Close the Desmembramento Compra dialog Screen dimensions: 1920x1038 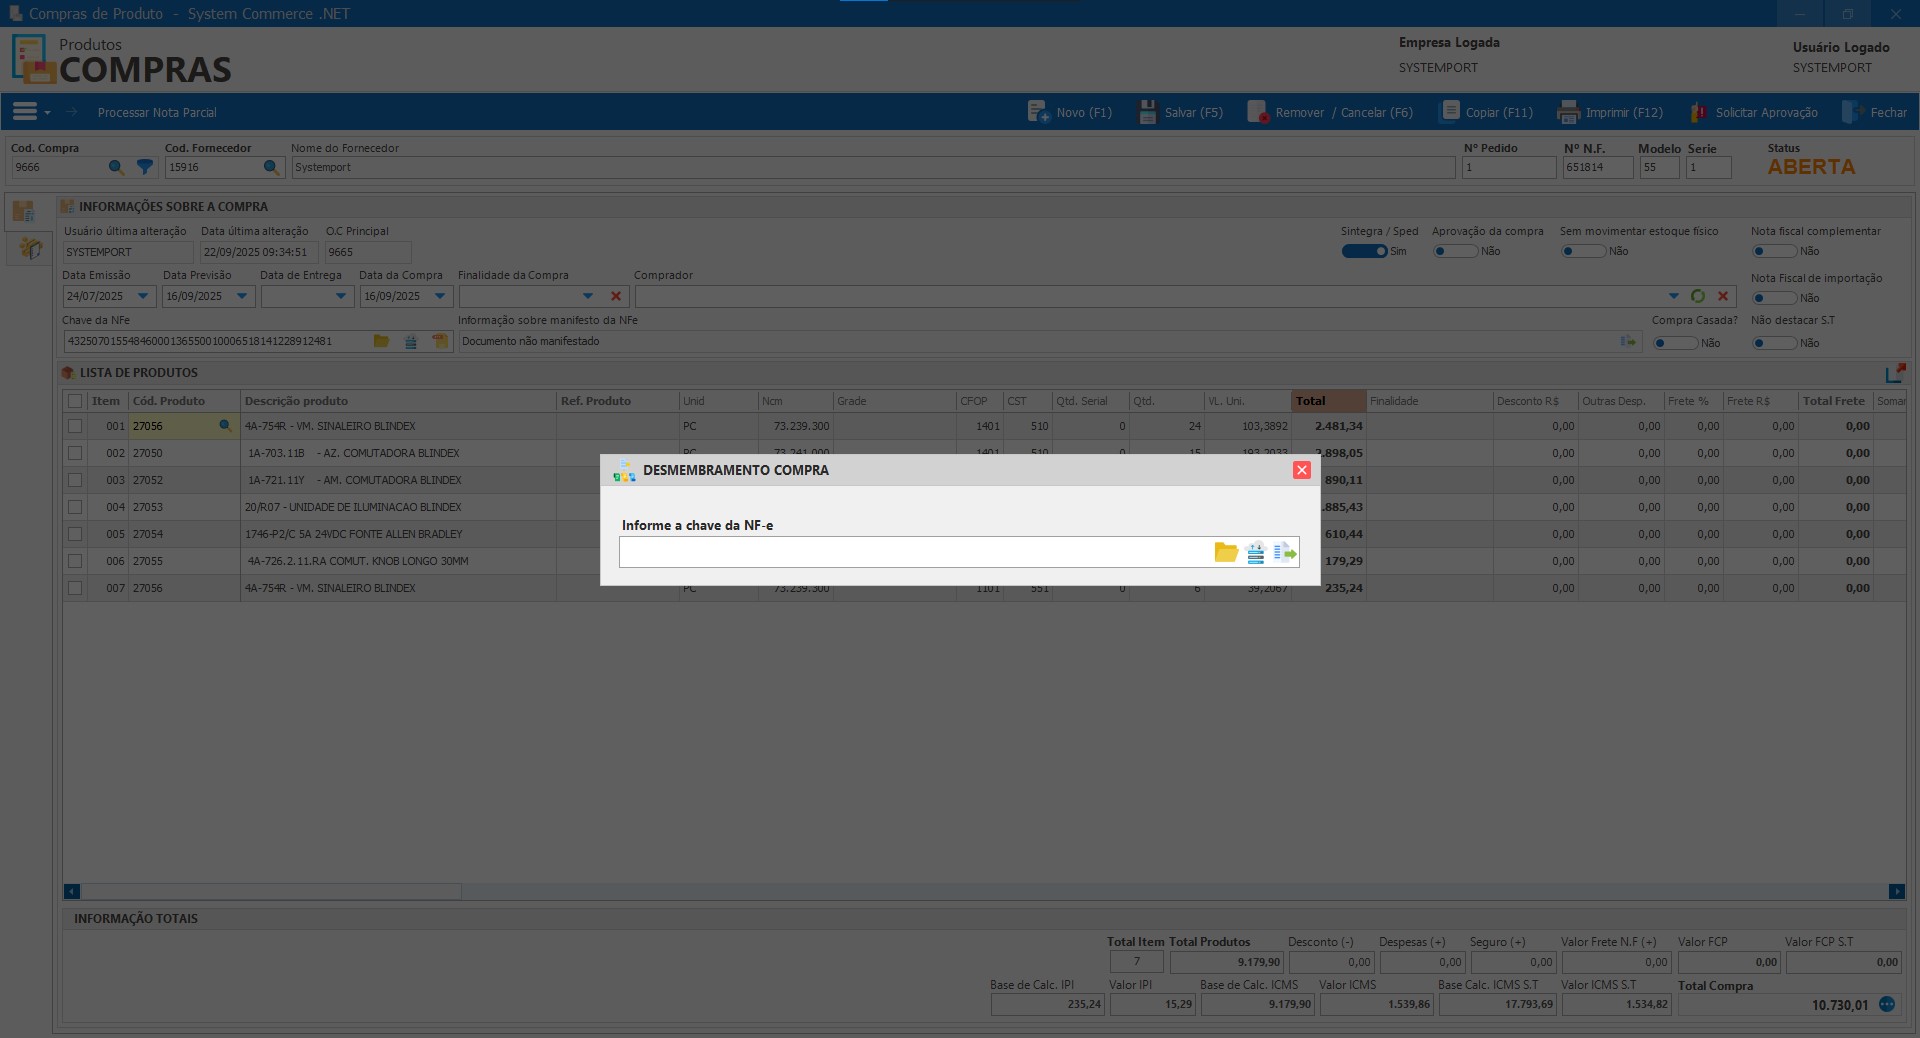(1301, 470)
